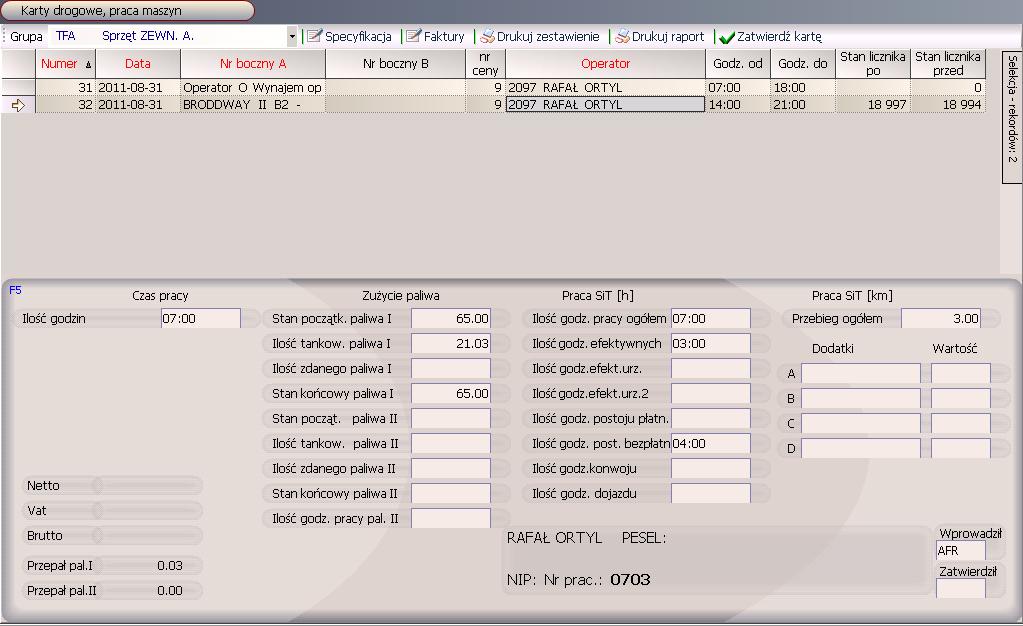Open the Faktury toolbar button
The image size is (1023, 626).
coord(435,37)
